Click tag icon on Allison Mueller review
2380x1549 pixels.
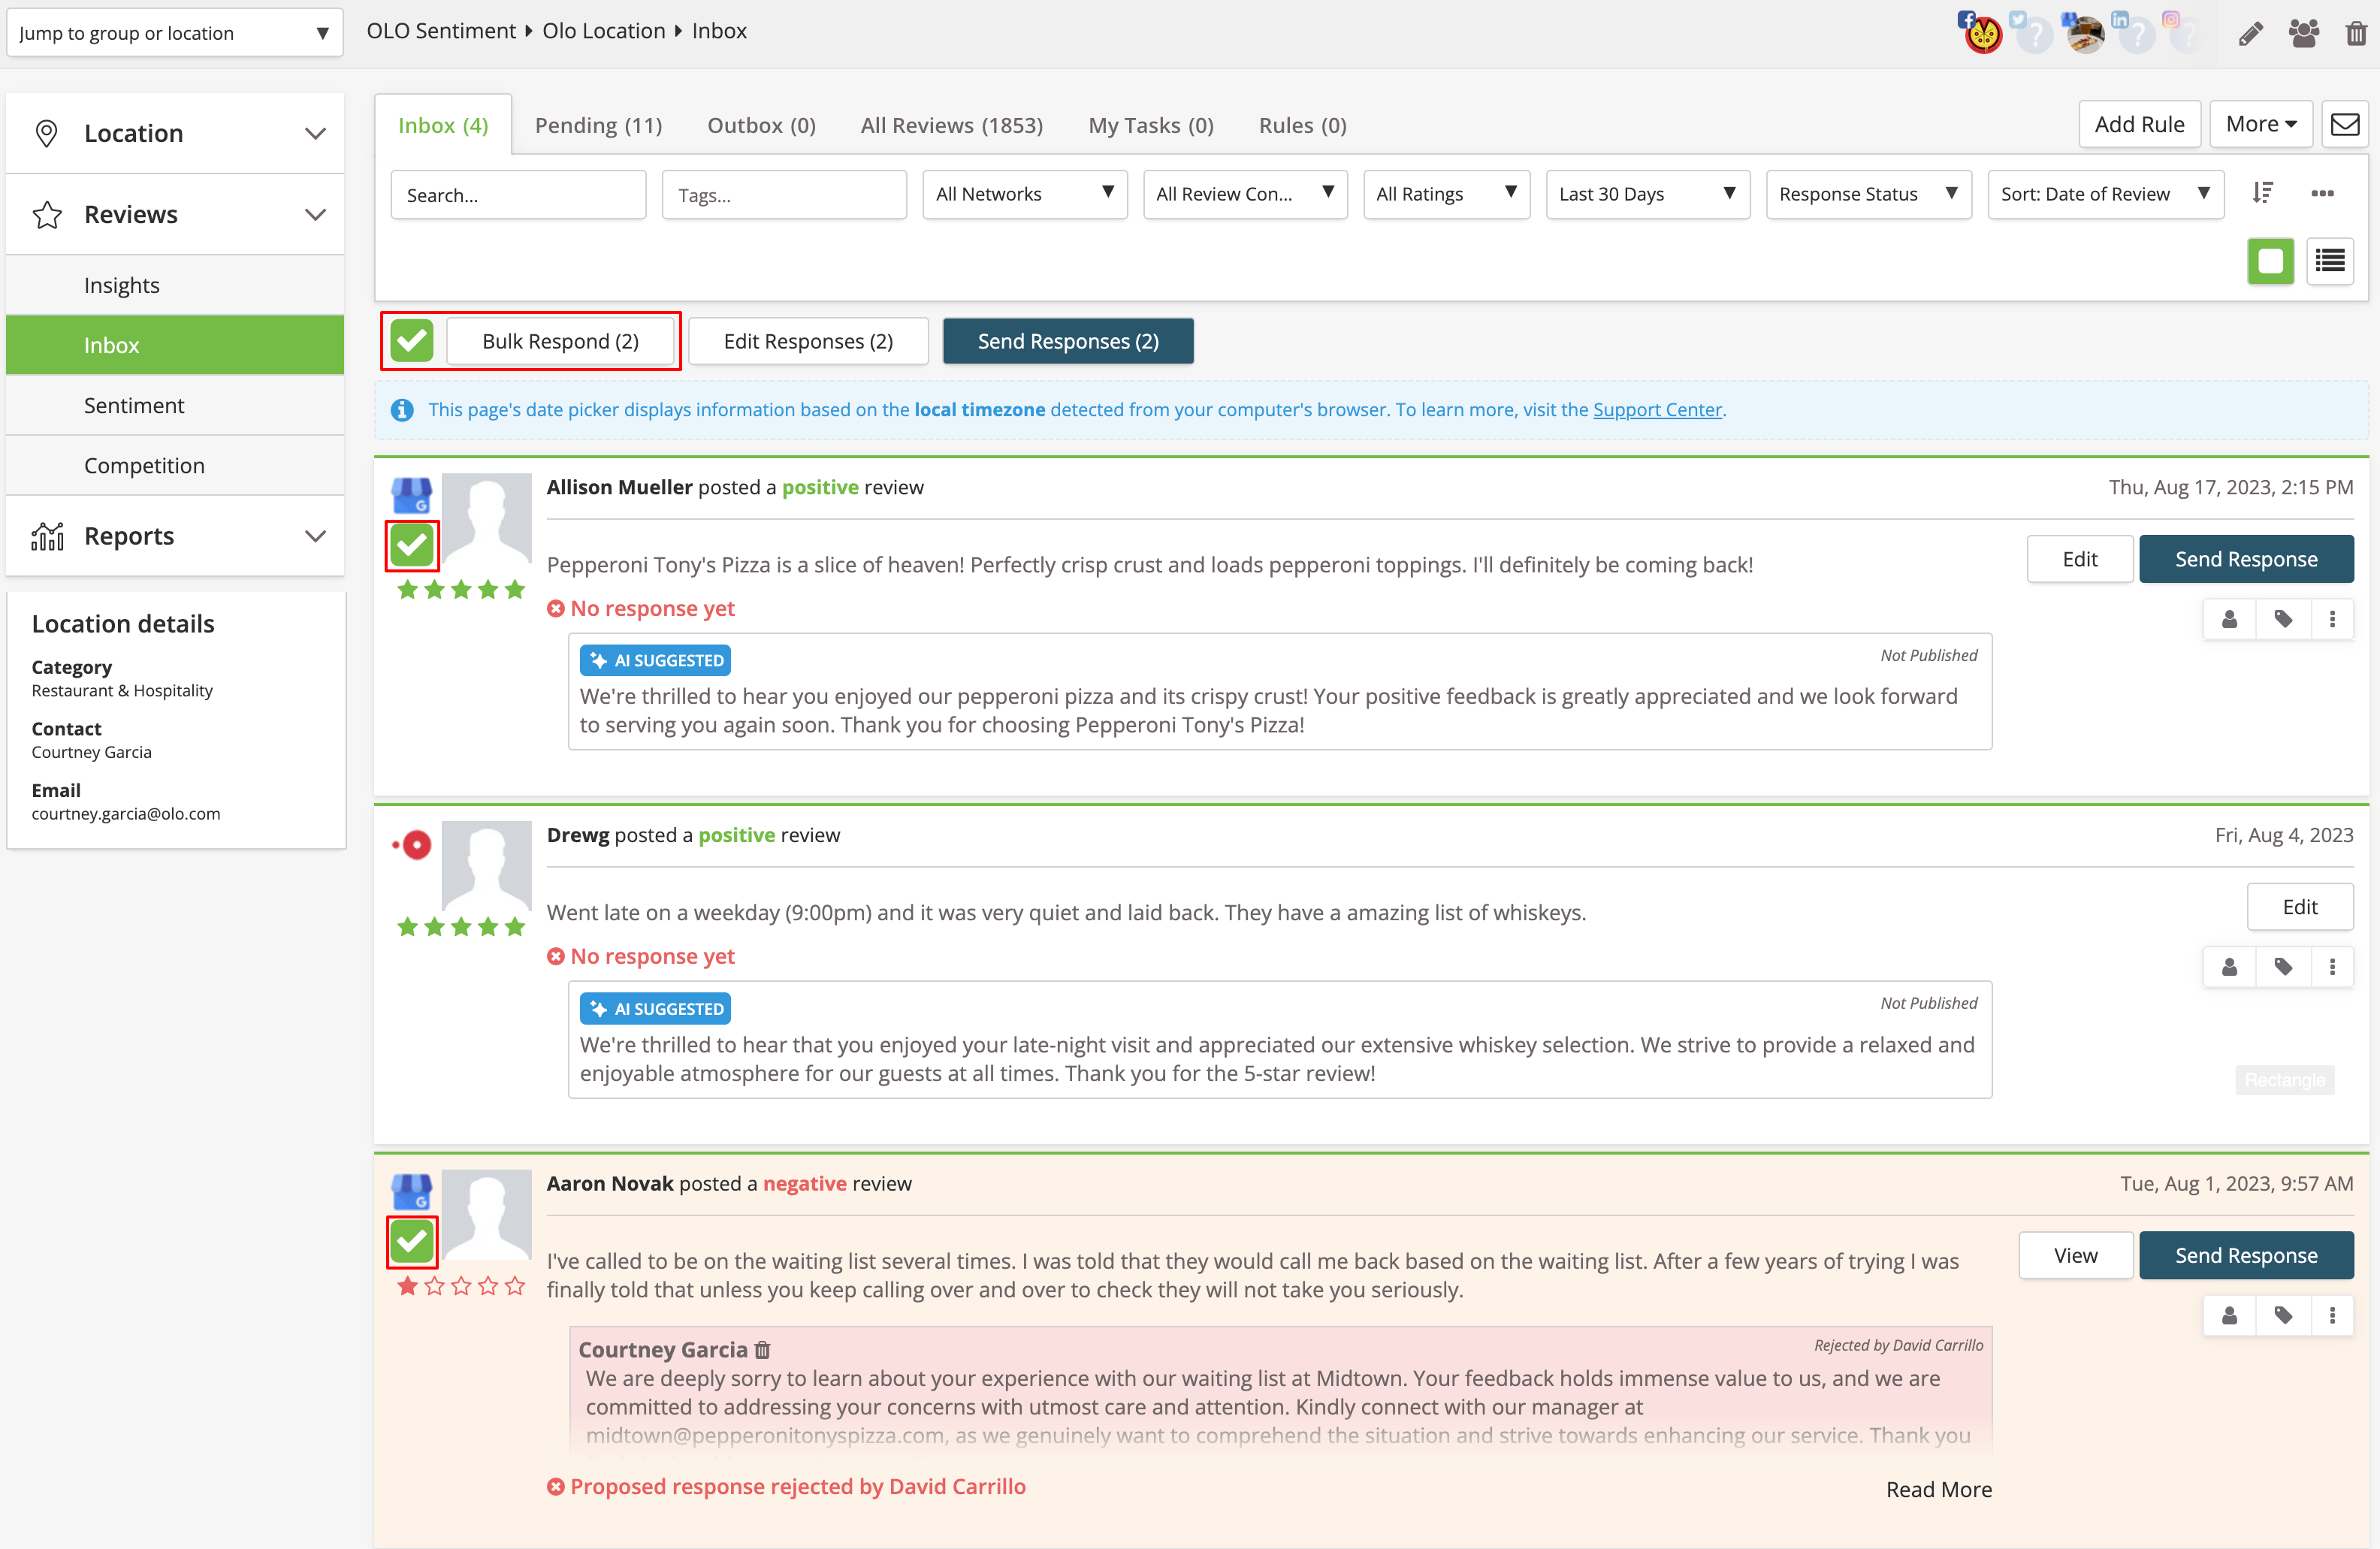(2283, 619)
